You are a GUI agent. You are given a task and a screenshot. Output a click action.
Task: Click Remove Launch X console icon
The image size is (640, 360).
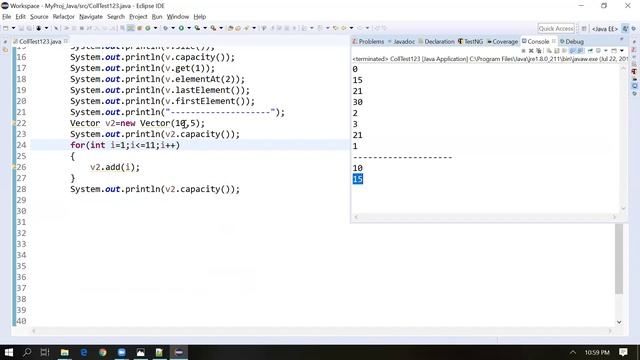(531, 51)
